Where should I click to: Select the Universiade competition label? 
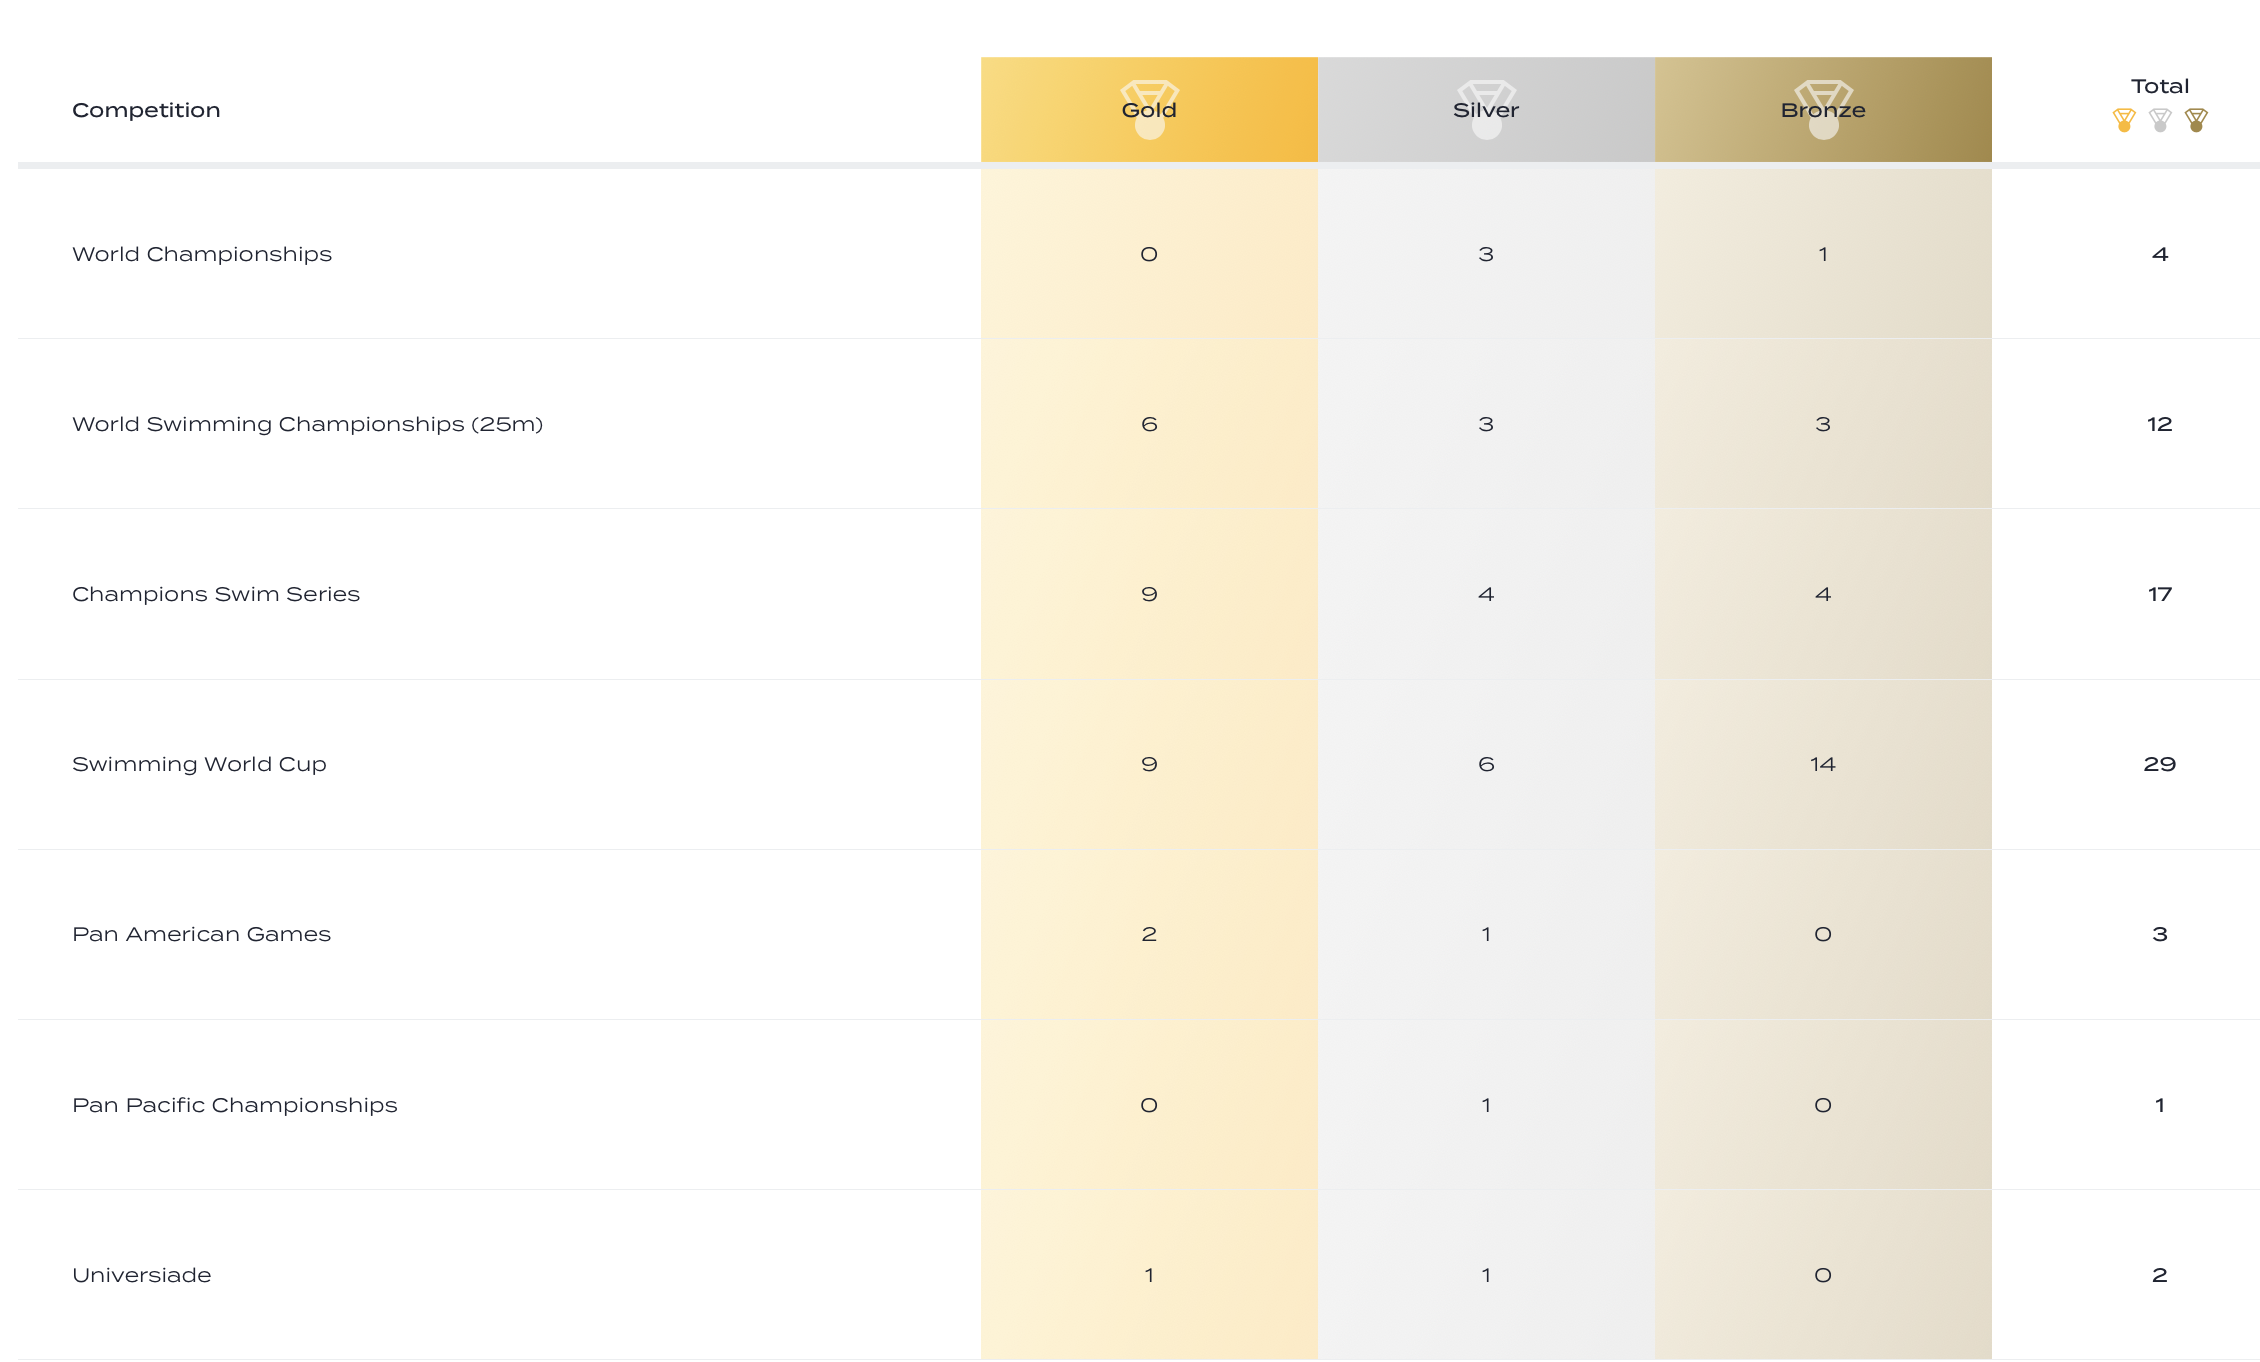point(142,1275)
